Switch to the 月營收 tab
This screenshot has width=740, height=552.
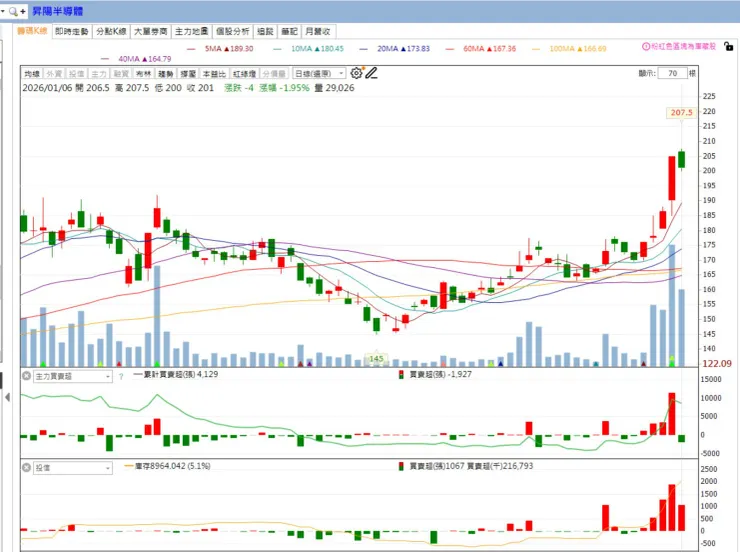[318, 31]
